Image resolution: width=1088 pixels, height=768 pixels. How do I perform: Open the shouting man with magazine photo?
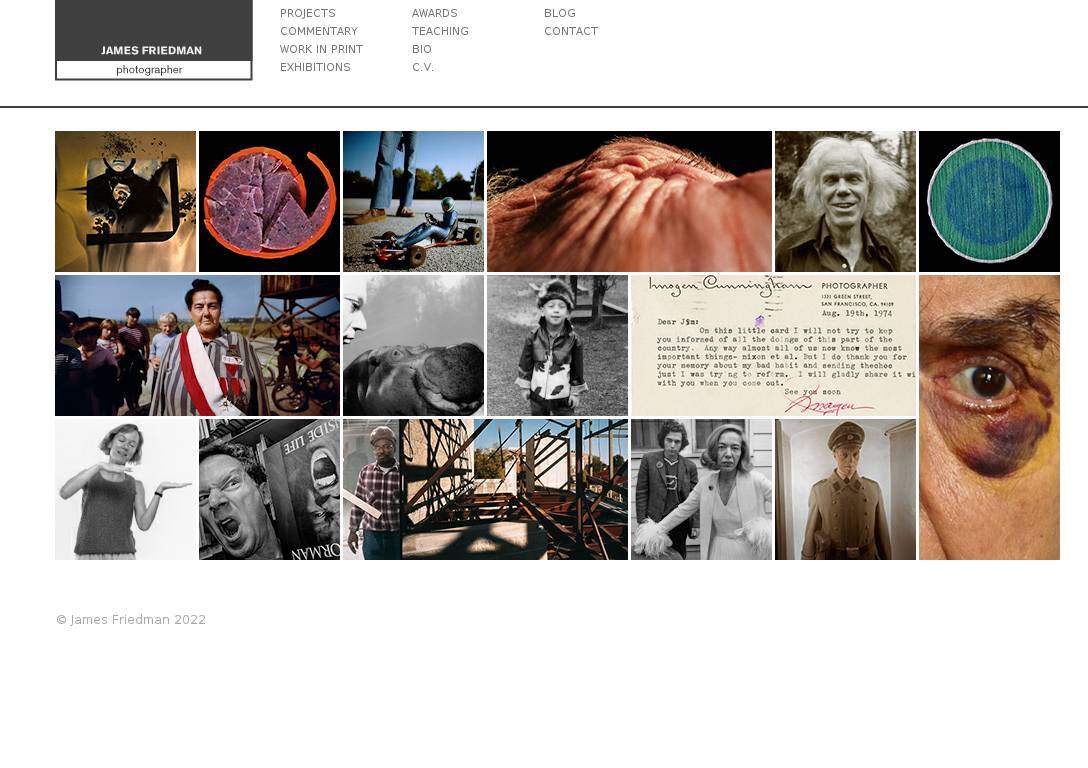point(269,489)
